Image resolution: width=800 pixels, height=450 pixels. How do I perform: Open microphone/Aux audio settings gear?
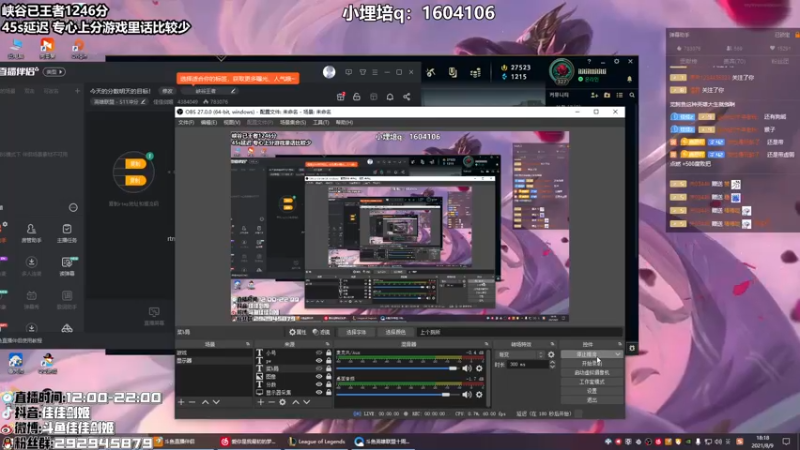pos(479,368)
